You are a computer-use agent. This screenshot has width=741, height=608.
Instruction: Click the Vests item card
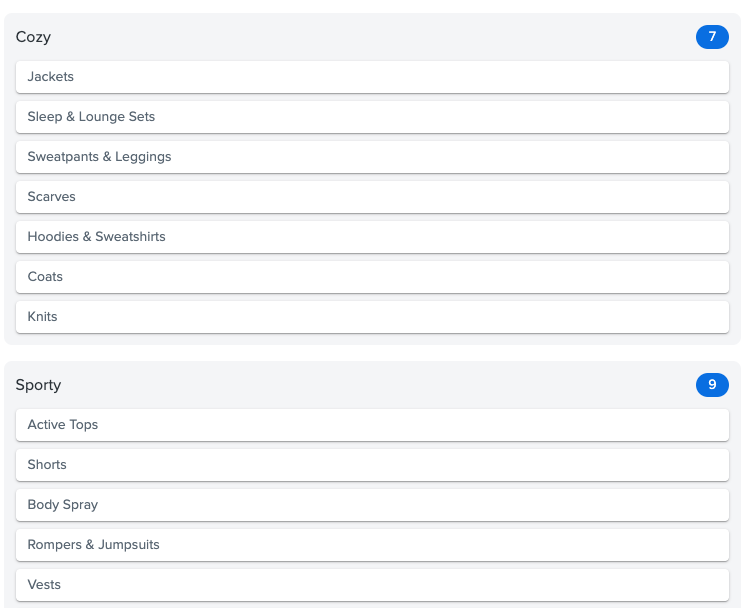pos(372,585)
